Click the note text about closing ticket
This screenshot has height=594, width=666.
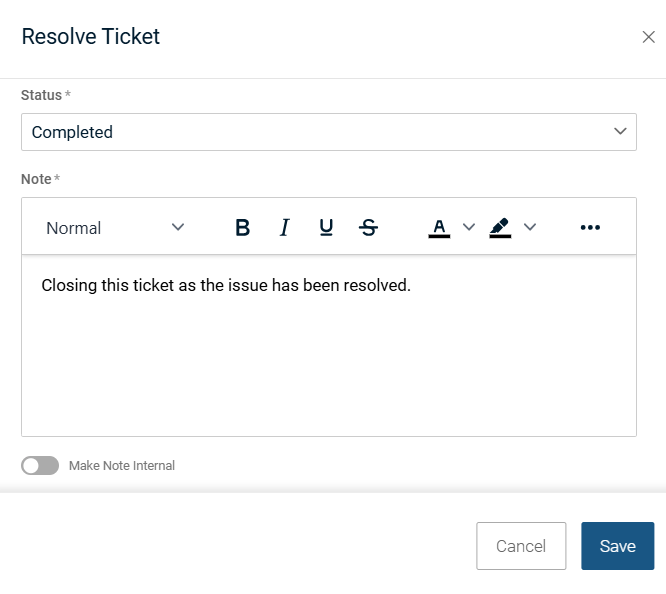[x=226, y=286]
